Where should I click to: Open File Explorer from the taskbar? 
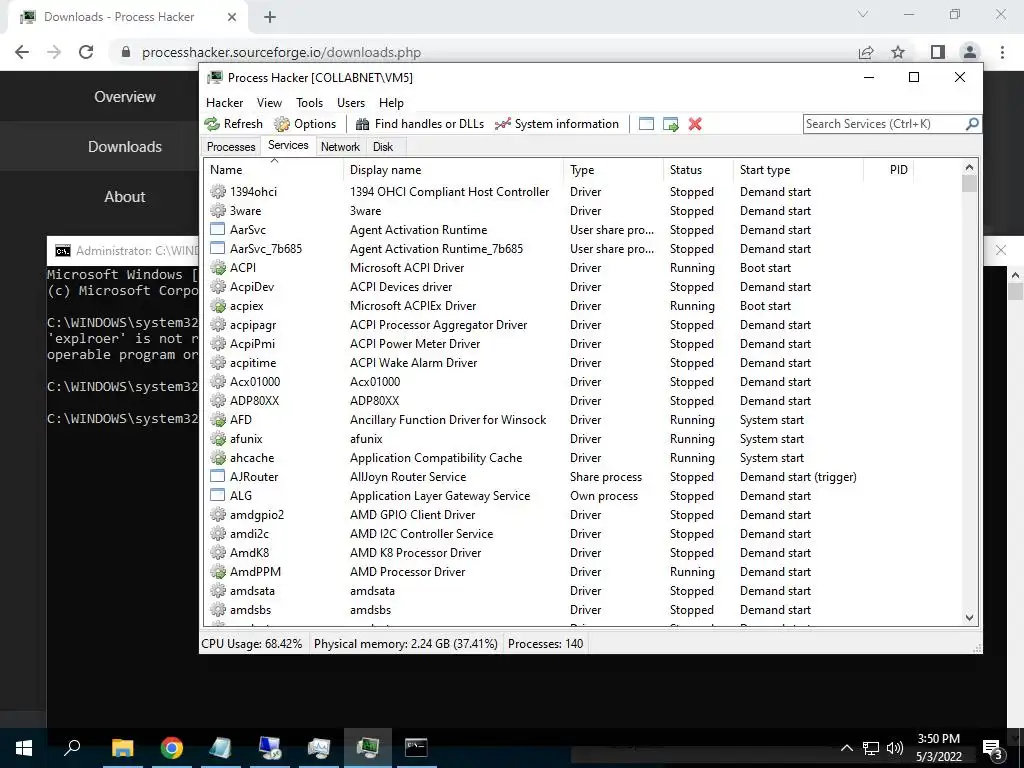122,747
